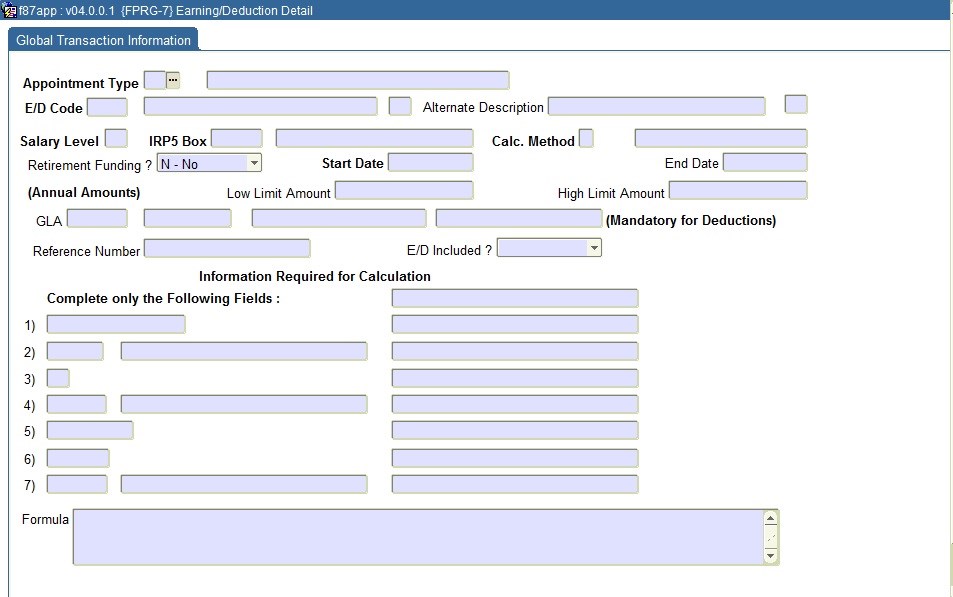953x597 pixels.
Task: Expand the E/D Included dropdown list
Action: click(x=594, y=248)
